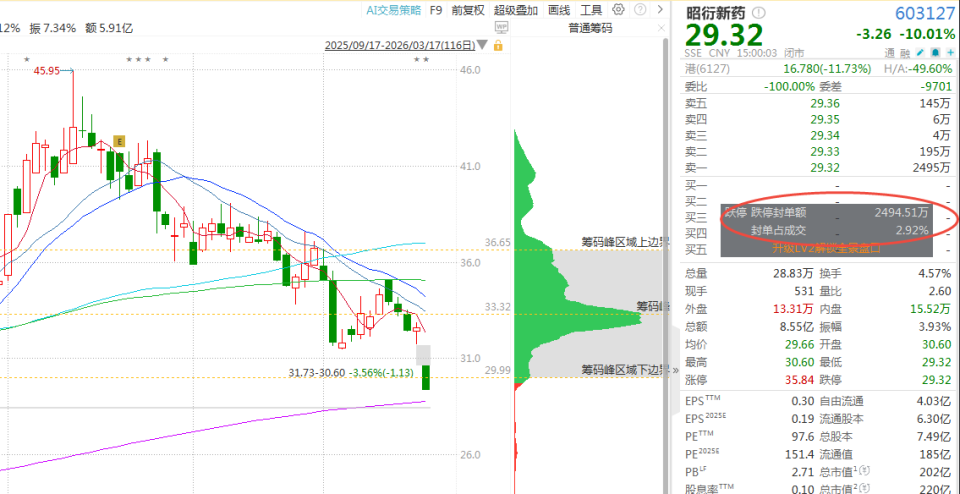Click the gap label 31.73-30.60 -3.56%
Viewport: 960px width, 494px height.
[351, 372]
